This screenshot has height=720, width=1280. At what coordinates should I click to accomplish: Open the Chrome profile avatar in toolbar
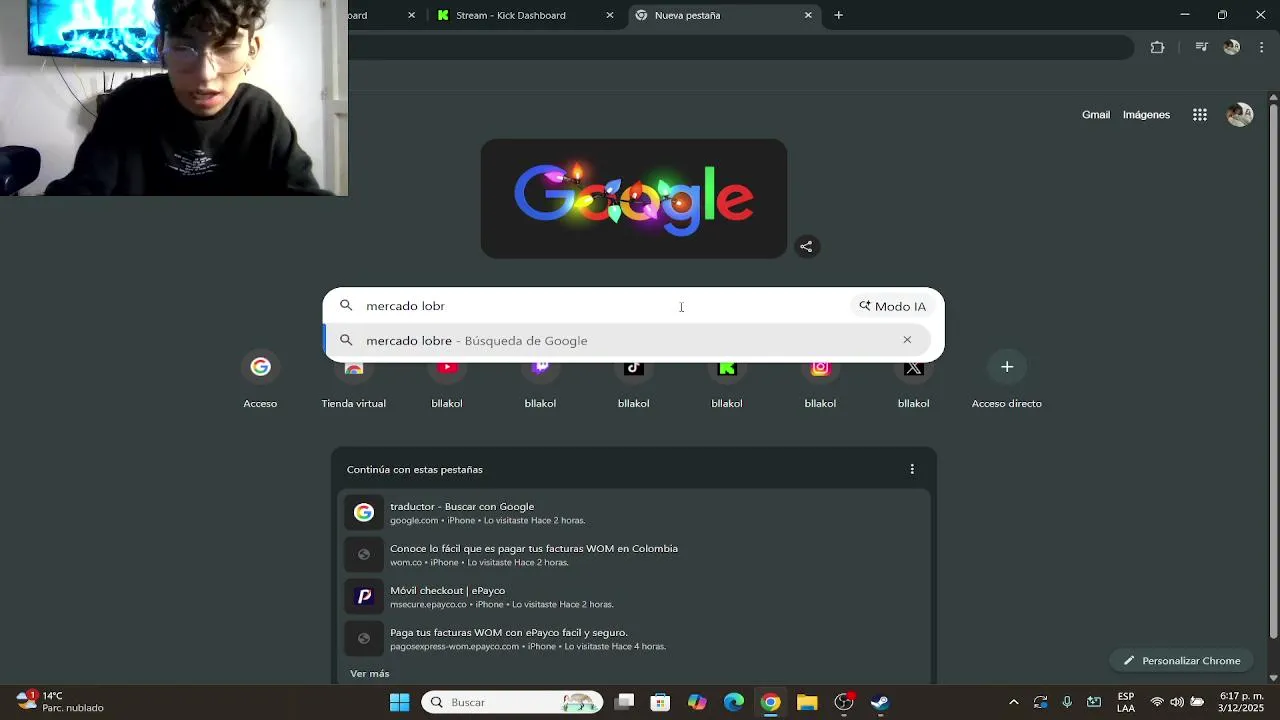[x=1232, y=47]
